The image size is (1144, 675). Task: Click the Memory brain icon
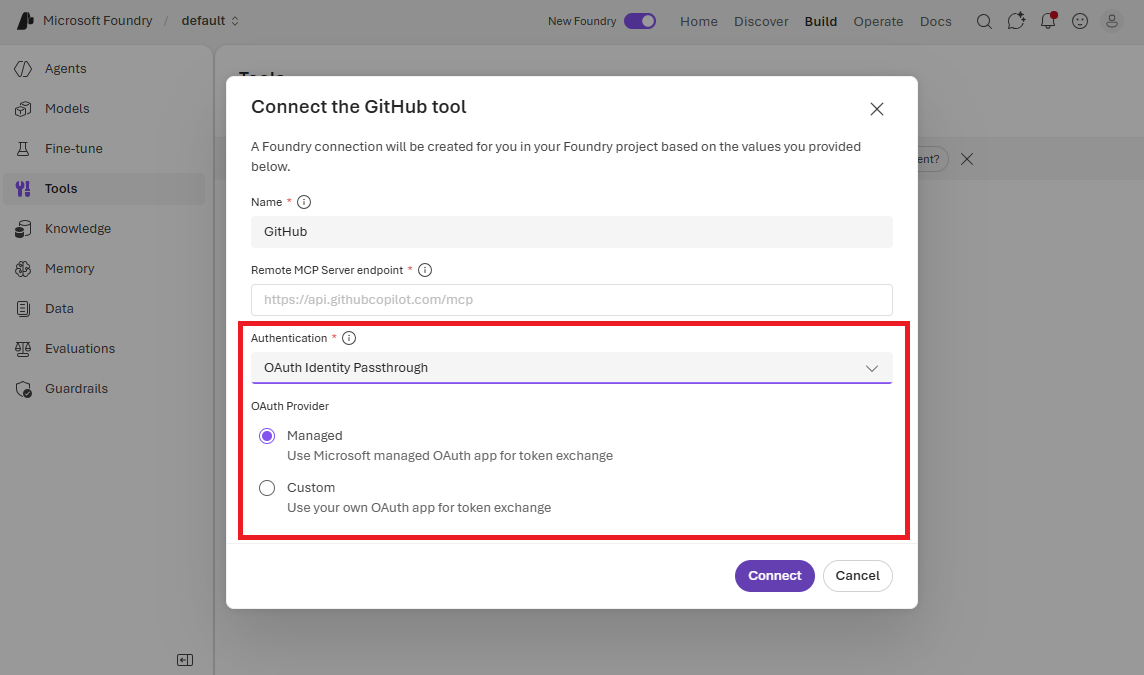point(23,269)
